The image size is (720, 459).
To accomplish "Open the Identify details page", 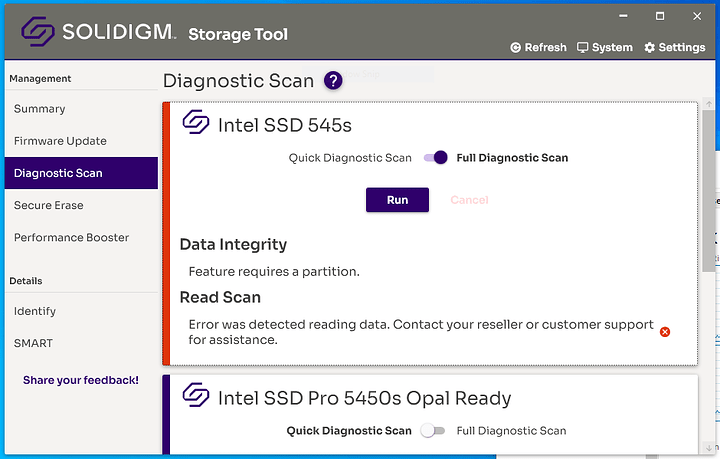I will point(81,311).
